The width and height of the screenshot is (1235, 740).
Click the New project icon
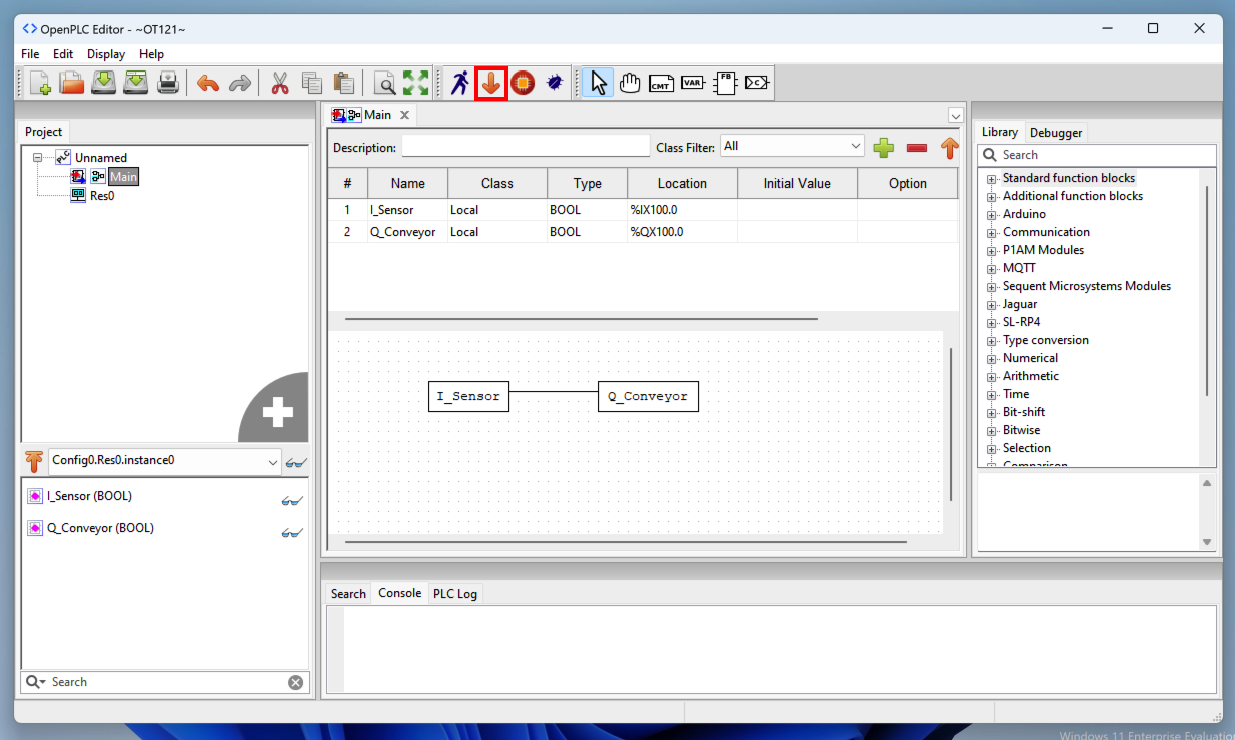tap(40, 83)
